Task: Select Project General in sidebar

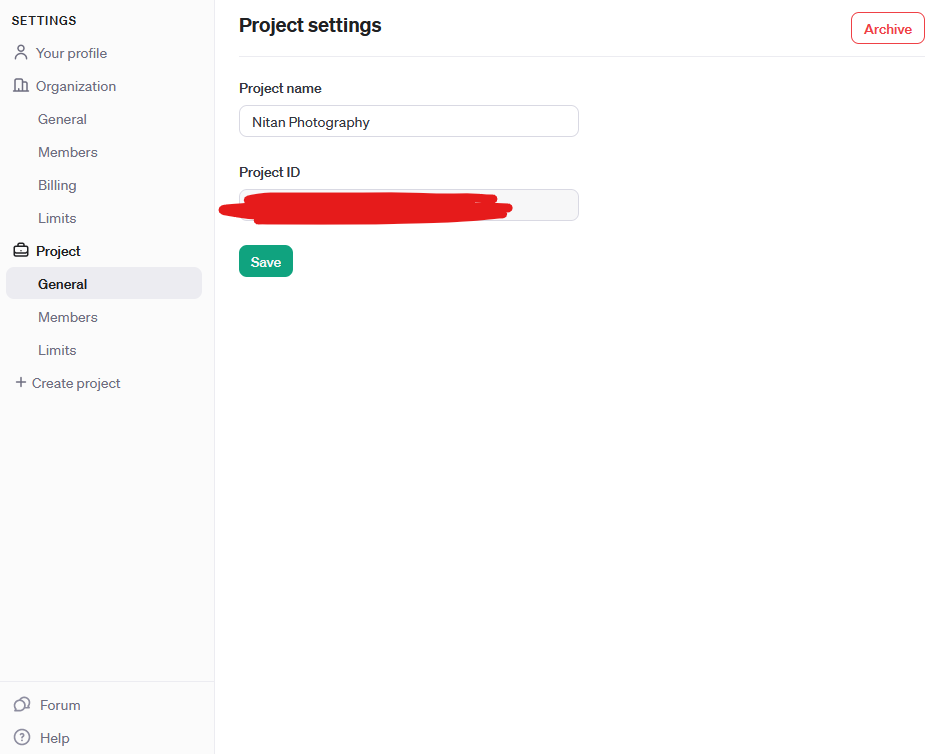Action: 63,284
